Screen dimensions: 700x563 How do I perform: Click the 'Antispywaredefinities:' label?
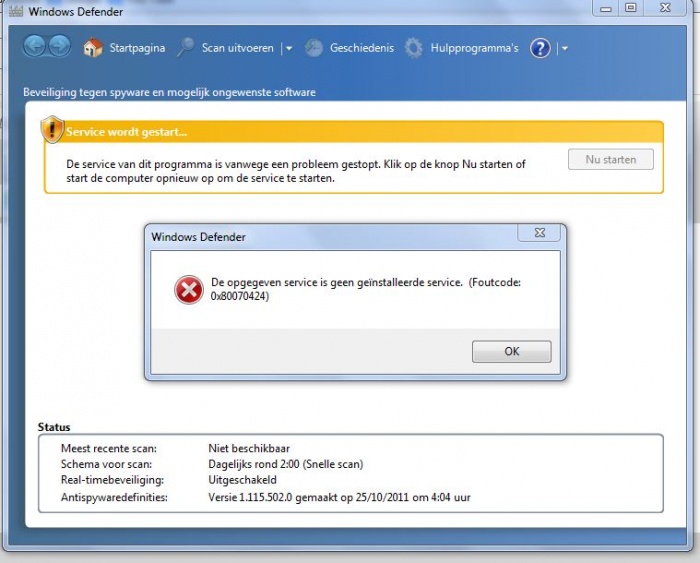click(114, 497)
